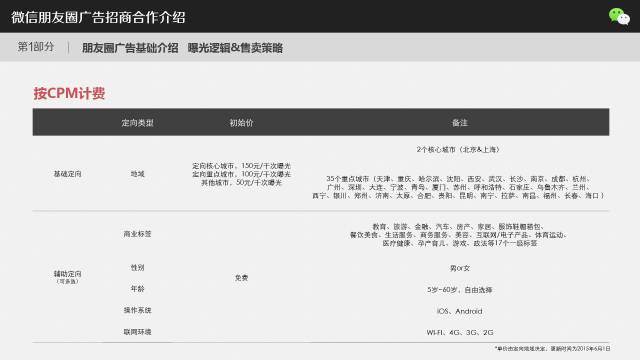
Task: Click the 初始价 column header
Action: pos(241,122)
